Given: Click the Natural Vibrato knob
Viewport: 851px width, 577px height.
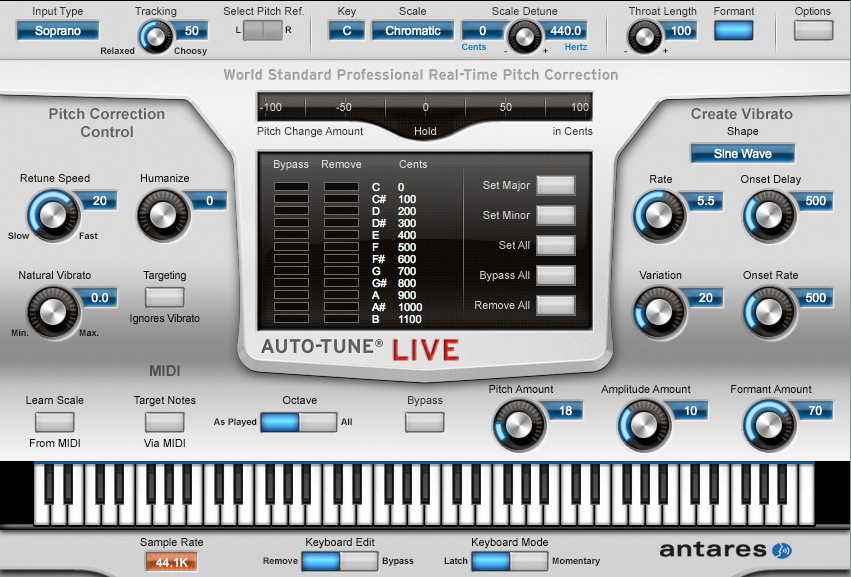Looking at the screenshot, I should click(x=53, y=313).
